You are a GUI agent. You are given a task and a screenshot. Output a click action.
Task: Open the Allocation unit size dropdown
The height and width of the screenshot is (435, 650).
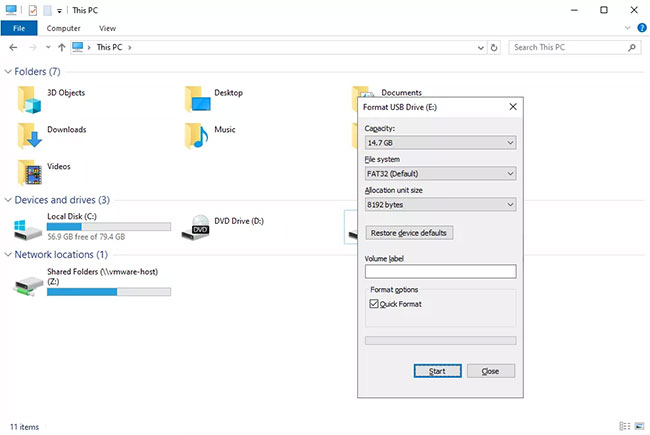pos(440,204)
